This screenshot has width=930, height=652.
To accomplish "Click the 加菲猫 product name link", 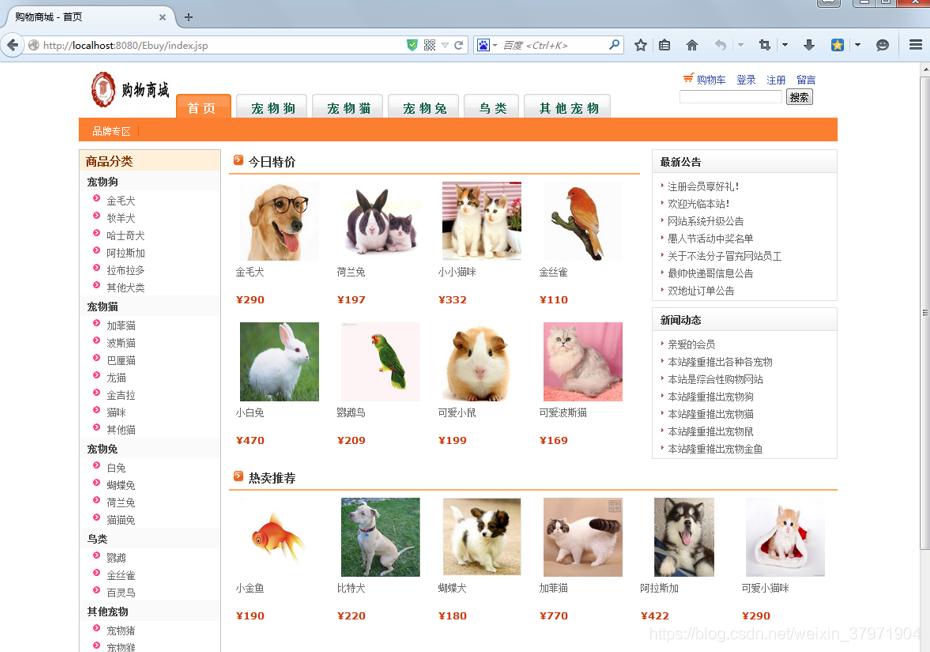I will tap(553, 588).
